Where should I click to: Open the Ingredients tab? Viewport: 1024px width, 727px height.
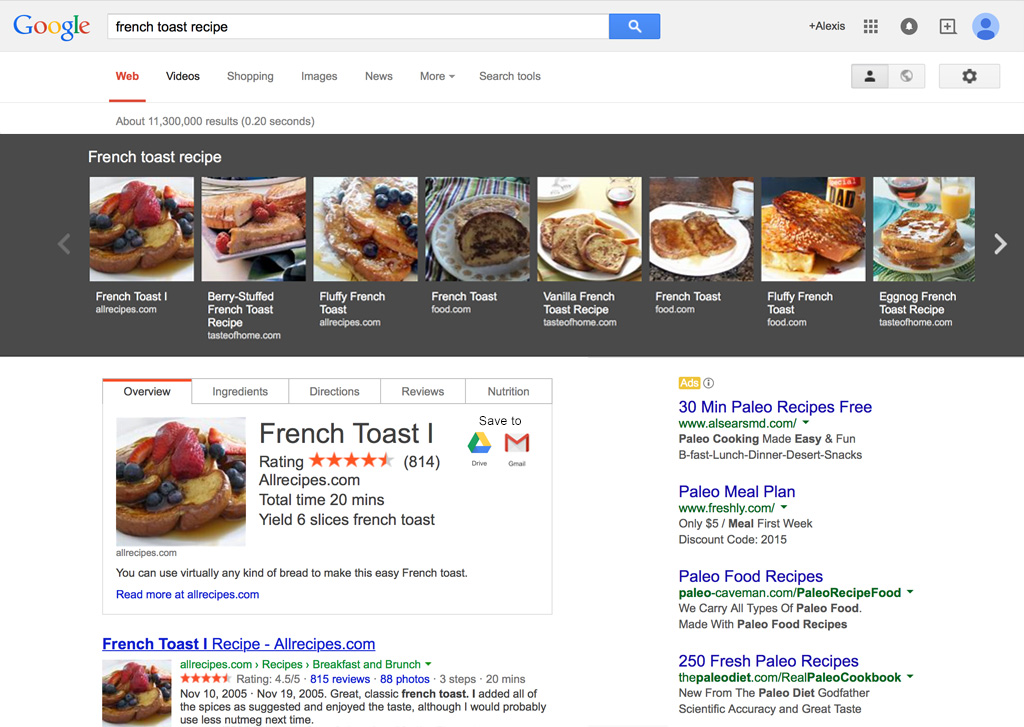240,392
